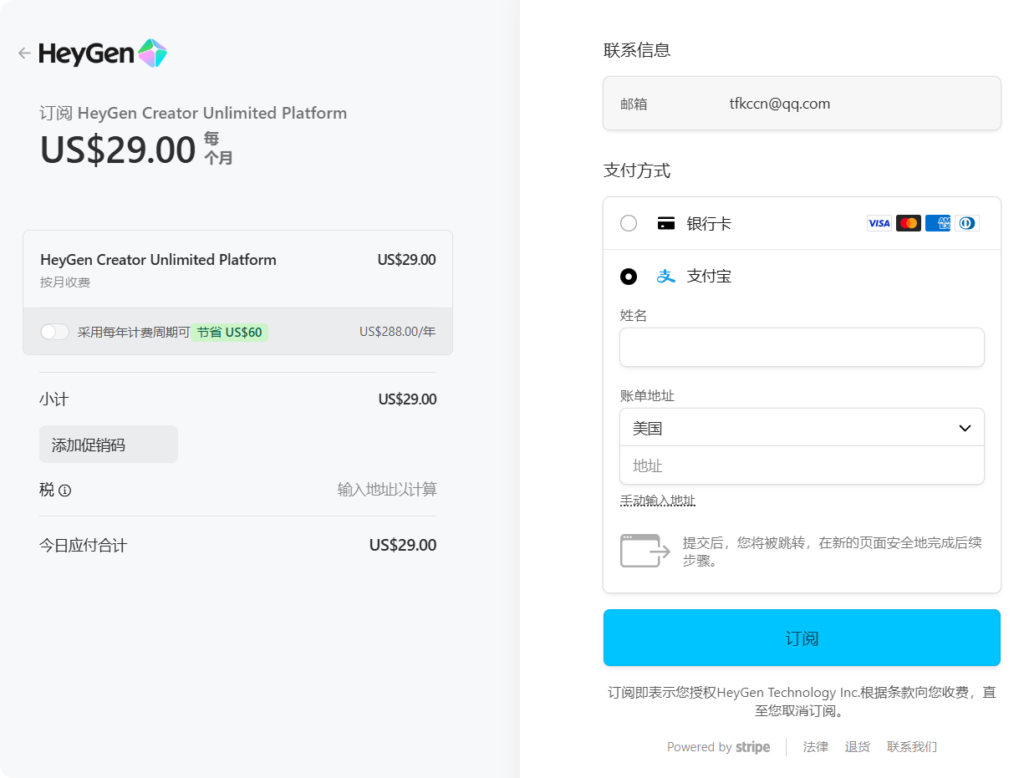Click the Alipay logo icon
This screenshot has width=1024, height=778.
pos(666,276)
